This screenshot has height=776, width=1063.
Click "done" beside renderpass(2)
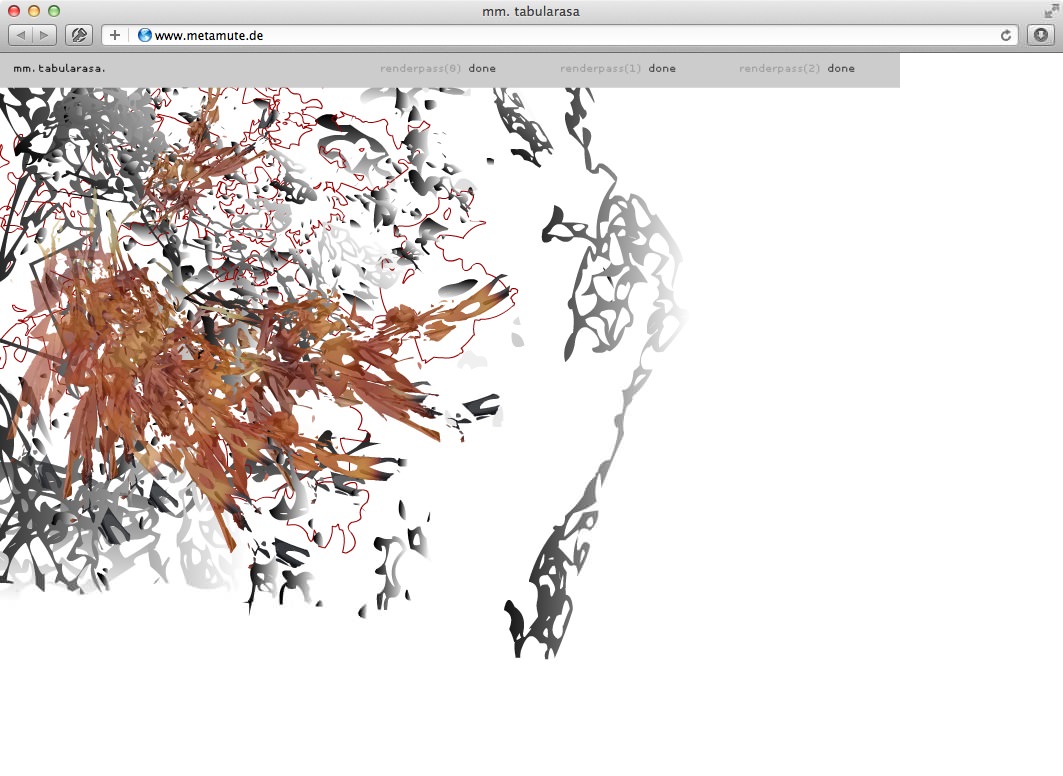841,69
